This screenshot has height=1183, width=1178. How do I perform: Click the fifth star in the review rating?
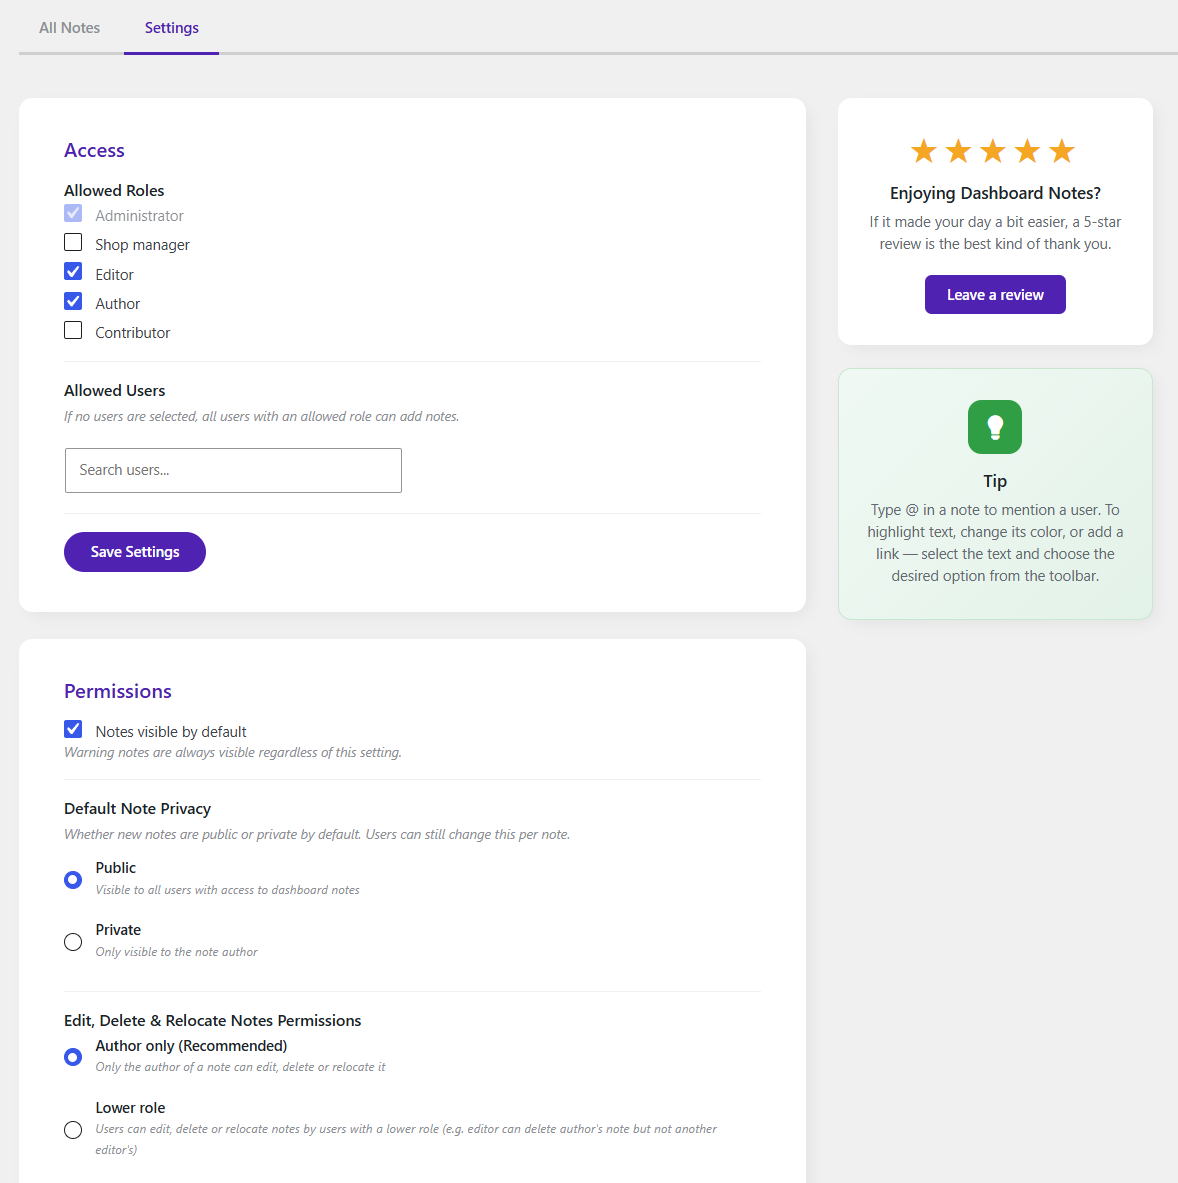1061,150
